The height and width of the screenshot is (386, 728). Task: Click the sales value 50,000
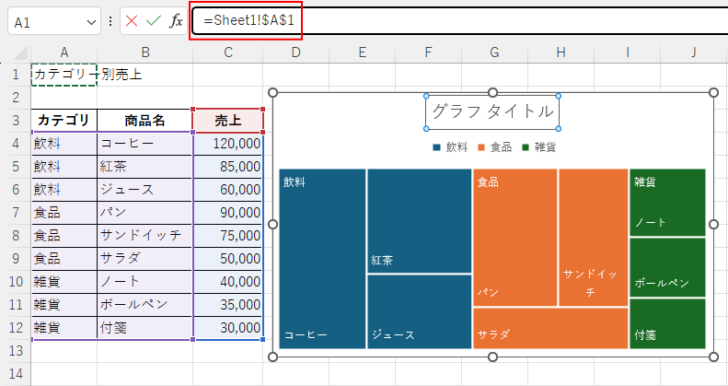pos(228,259)
